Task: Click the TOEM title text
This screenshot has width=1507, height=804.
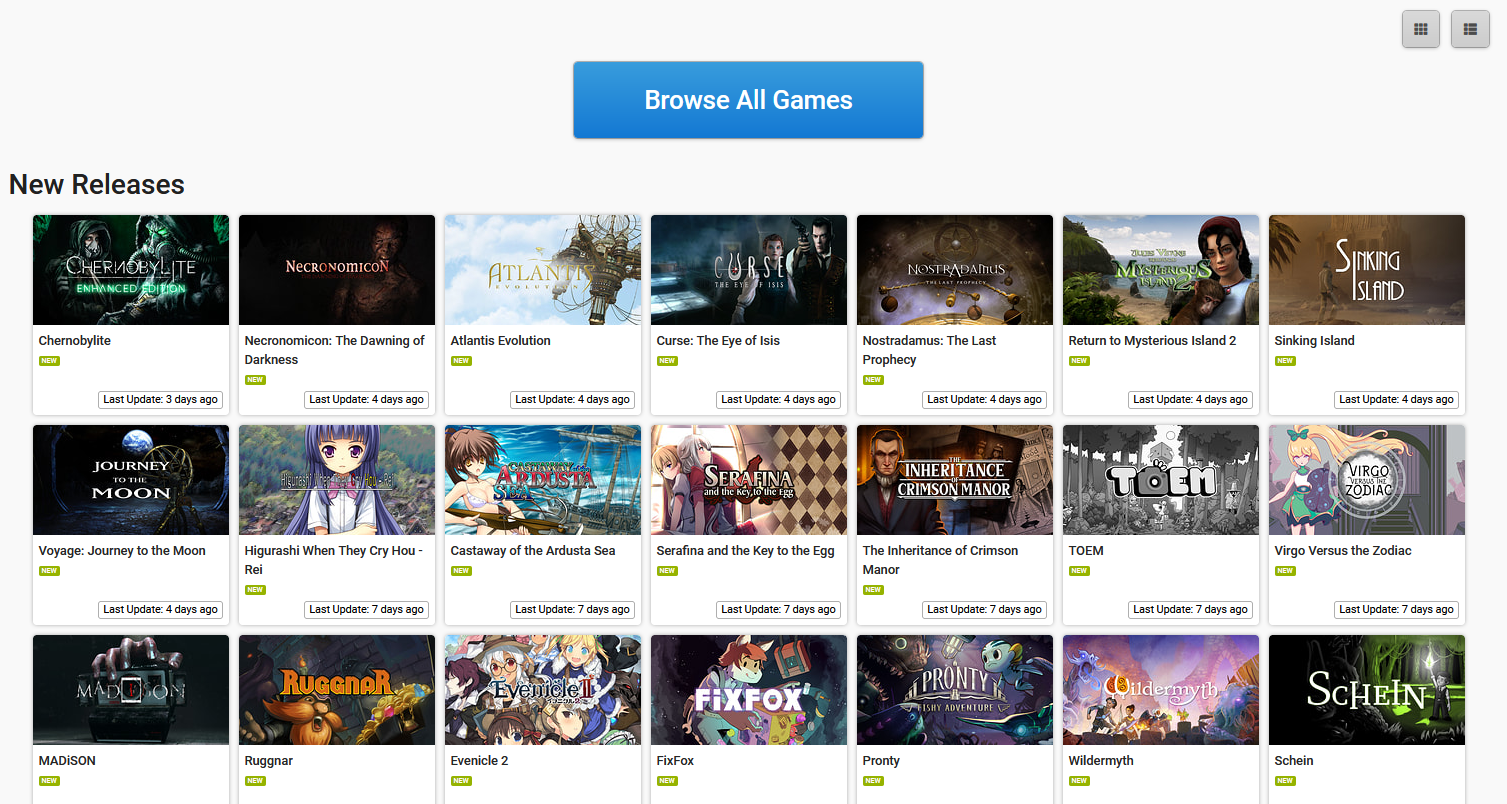Action: click(1086, 551)
